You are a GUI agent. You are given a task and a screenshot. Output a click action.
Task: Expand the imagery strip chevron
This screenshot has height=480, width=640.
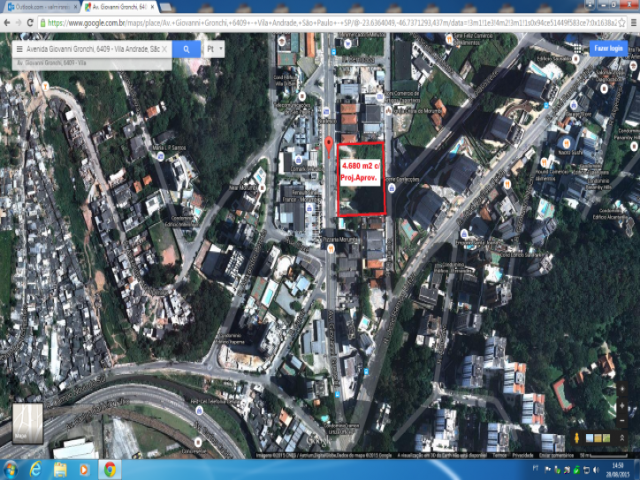pos(622,438)
